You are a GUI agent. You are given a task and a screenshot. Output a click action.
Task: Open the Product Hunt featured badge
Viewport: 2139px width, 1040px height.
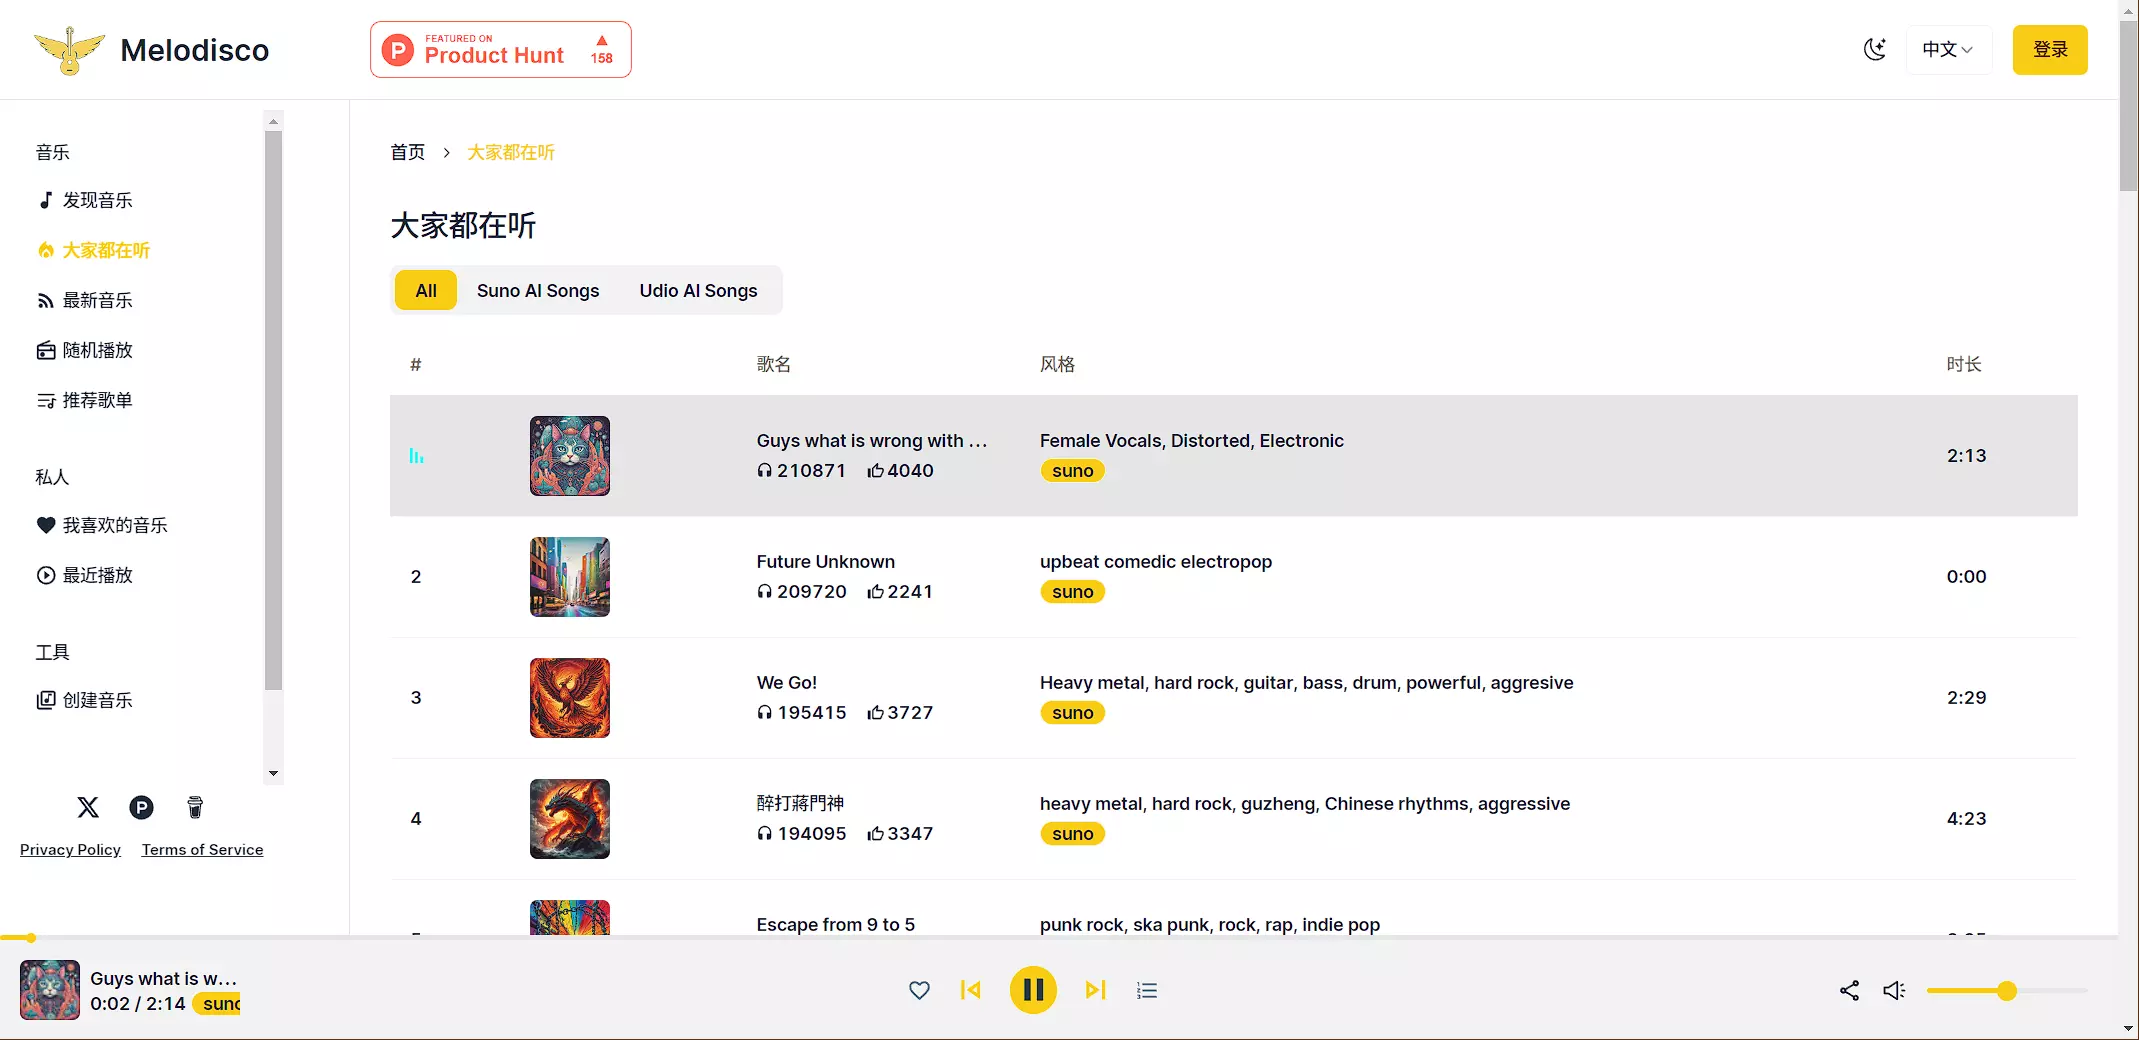tap(500, 49)
